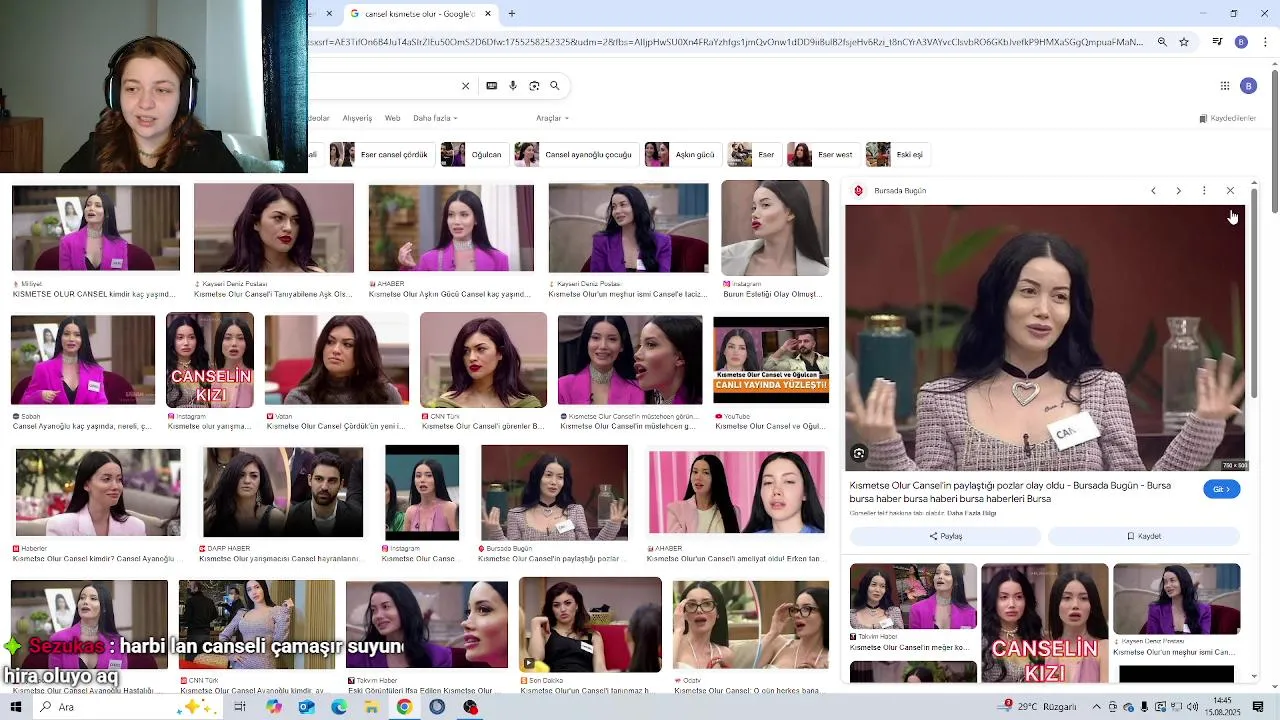The width and height of the screenshot is (1280, 720).
Task: Open File Explorer from the taskbar
Action: [x=371, y=707]
